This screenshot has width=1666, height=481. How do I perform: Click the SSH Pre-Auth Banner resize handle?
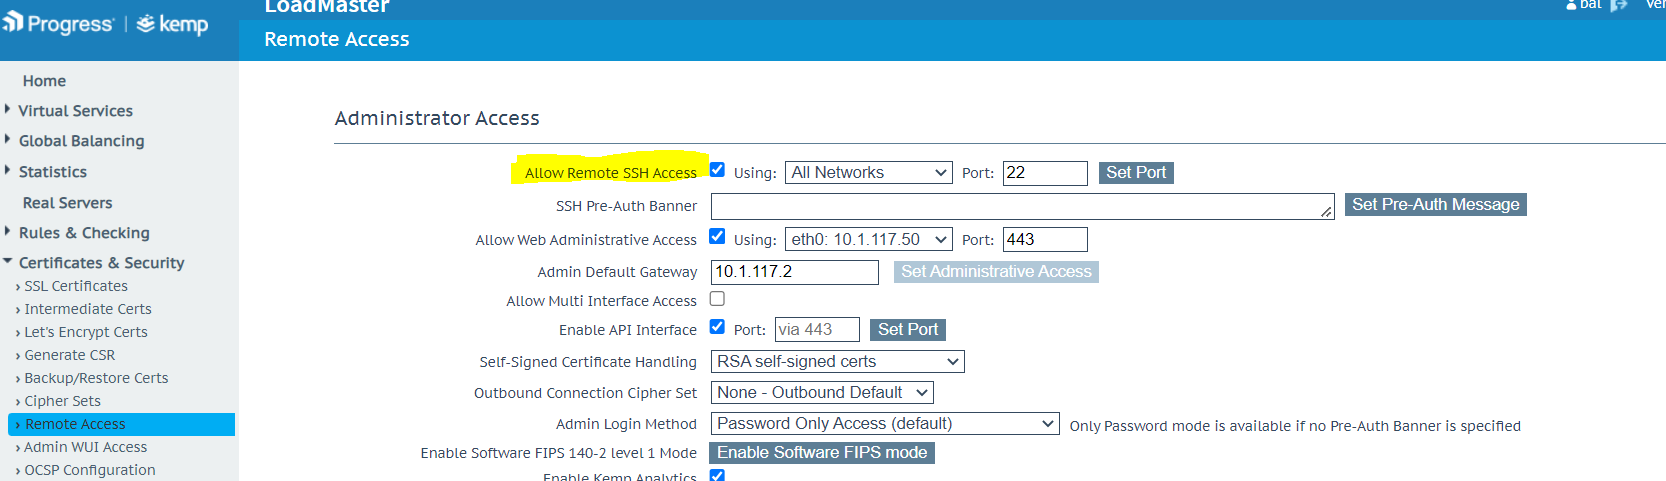point(1326,211)
